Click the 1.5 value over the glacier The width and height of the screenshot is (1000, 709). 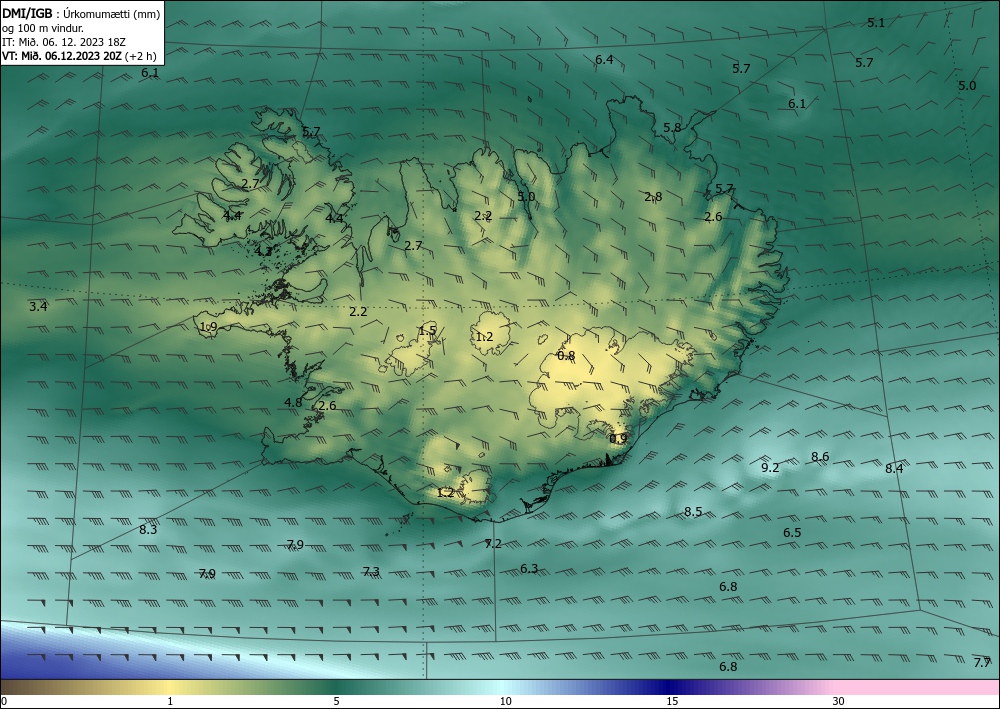(x=427, y=330)
